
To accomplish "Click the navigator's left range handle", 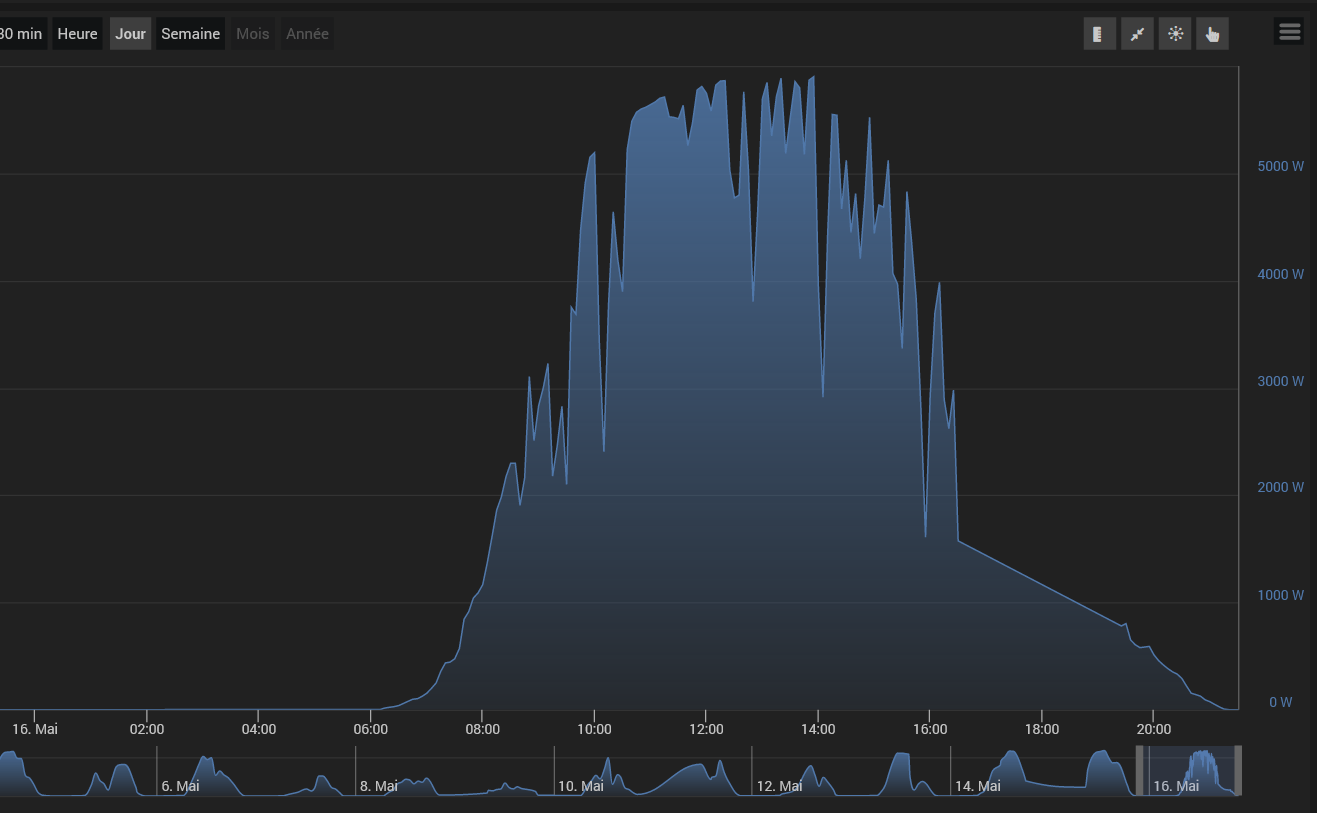I will point(1139,771).
